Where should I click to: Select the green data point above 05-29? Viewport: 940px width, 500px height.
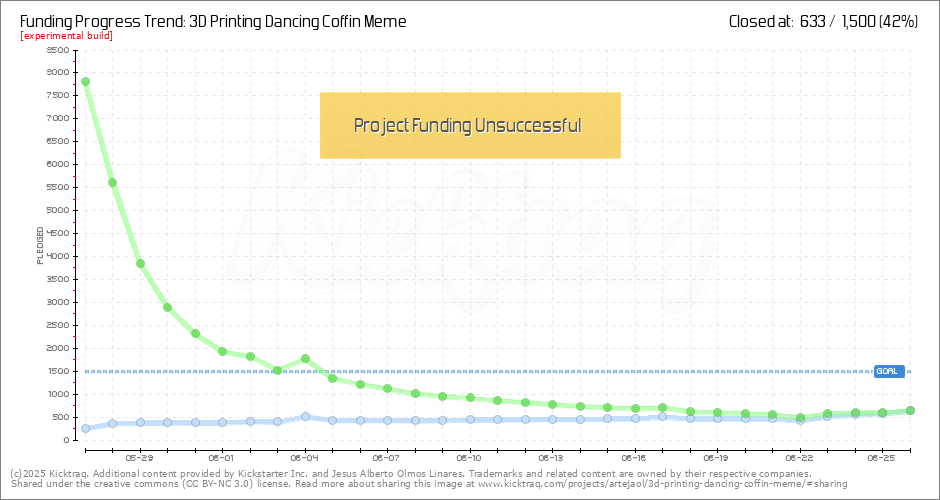(x=140, y=263)
